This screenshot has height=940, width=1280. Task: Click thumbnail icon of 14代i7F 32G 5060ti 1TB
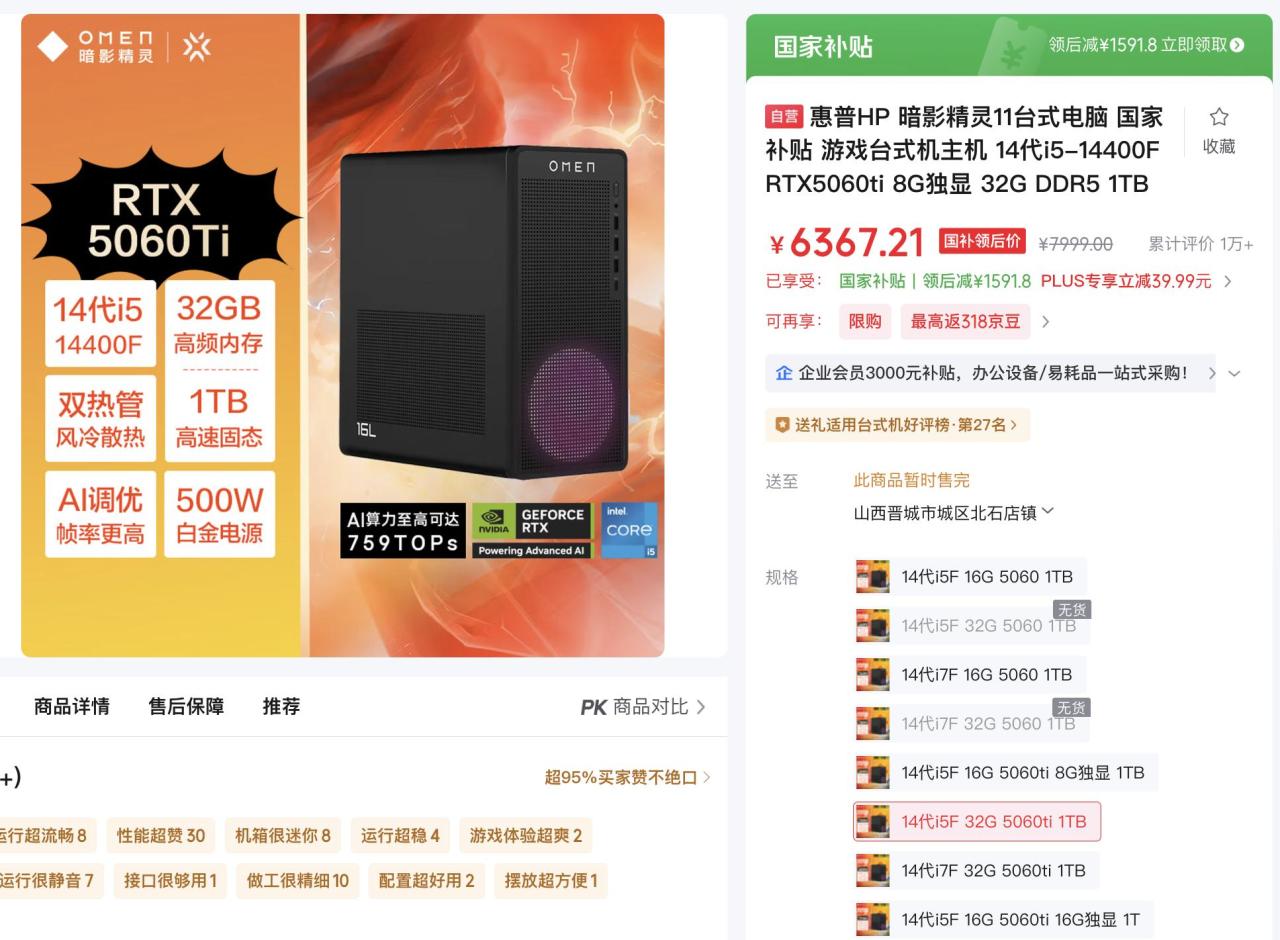[x=872, y=870]
